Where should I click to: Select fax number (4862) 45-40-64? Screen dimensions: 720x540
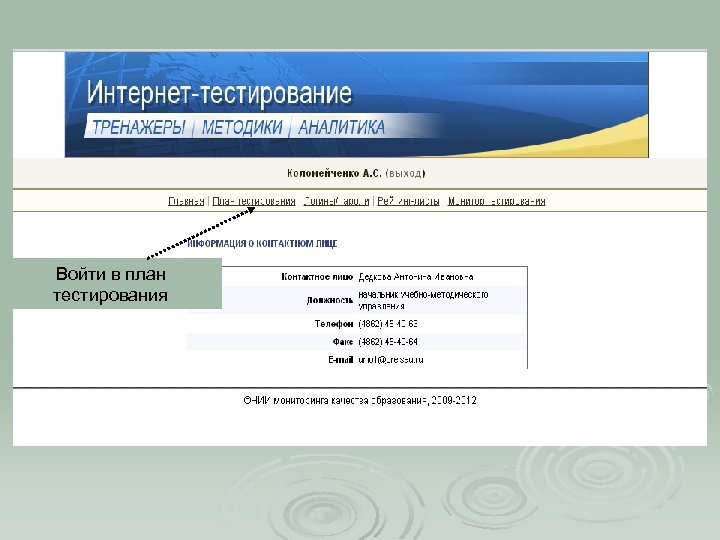click(388, 342)
